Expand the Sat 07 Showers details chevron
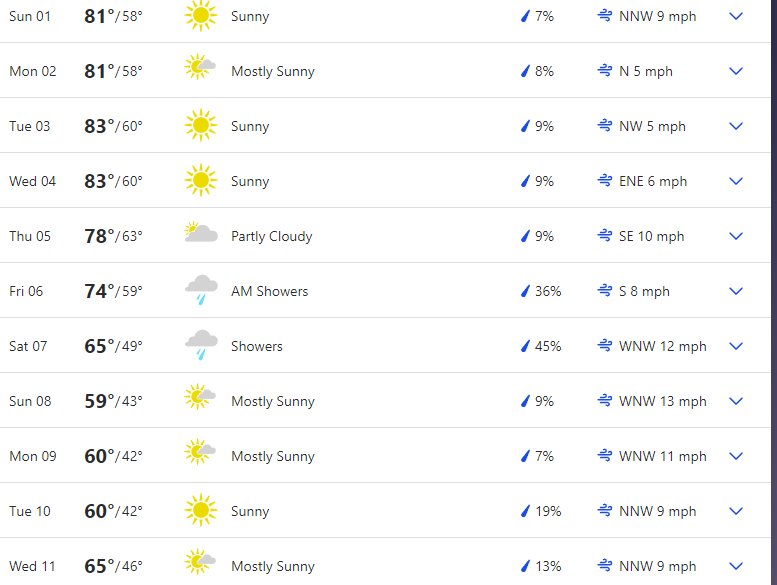The image size is (777, 585). coord(736,346)
